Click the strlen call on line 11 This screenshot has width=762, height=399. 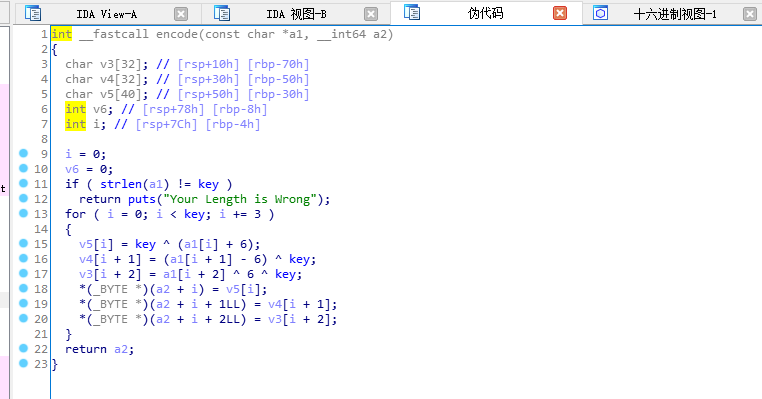pos(121,184)
